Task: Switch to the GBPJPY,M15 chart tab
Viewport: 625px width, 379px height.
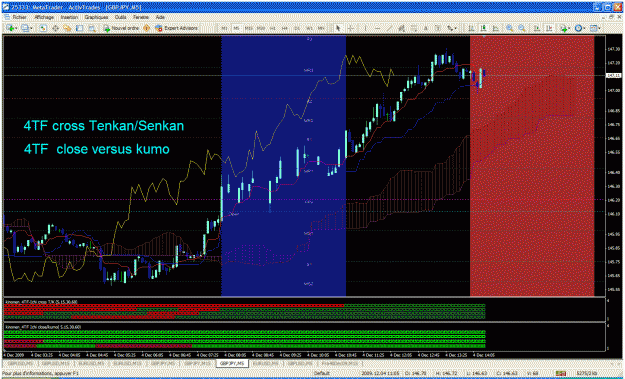Action: 197,363
